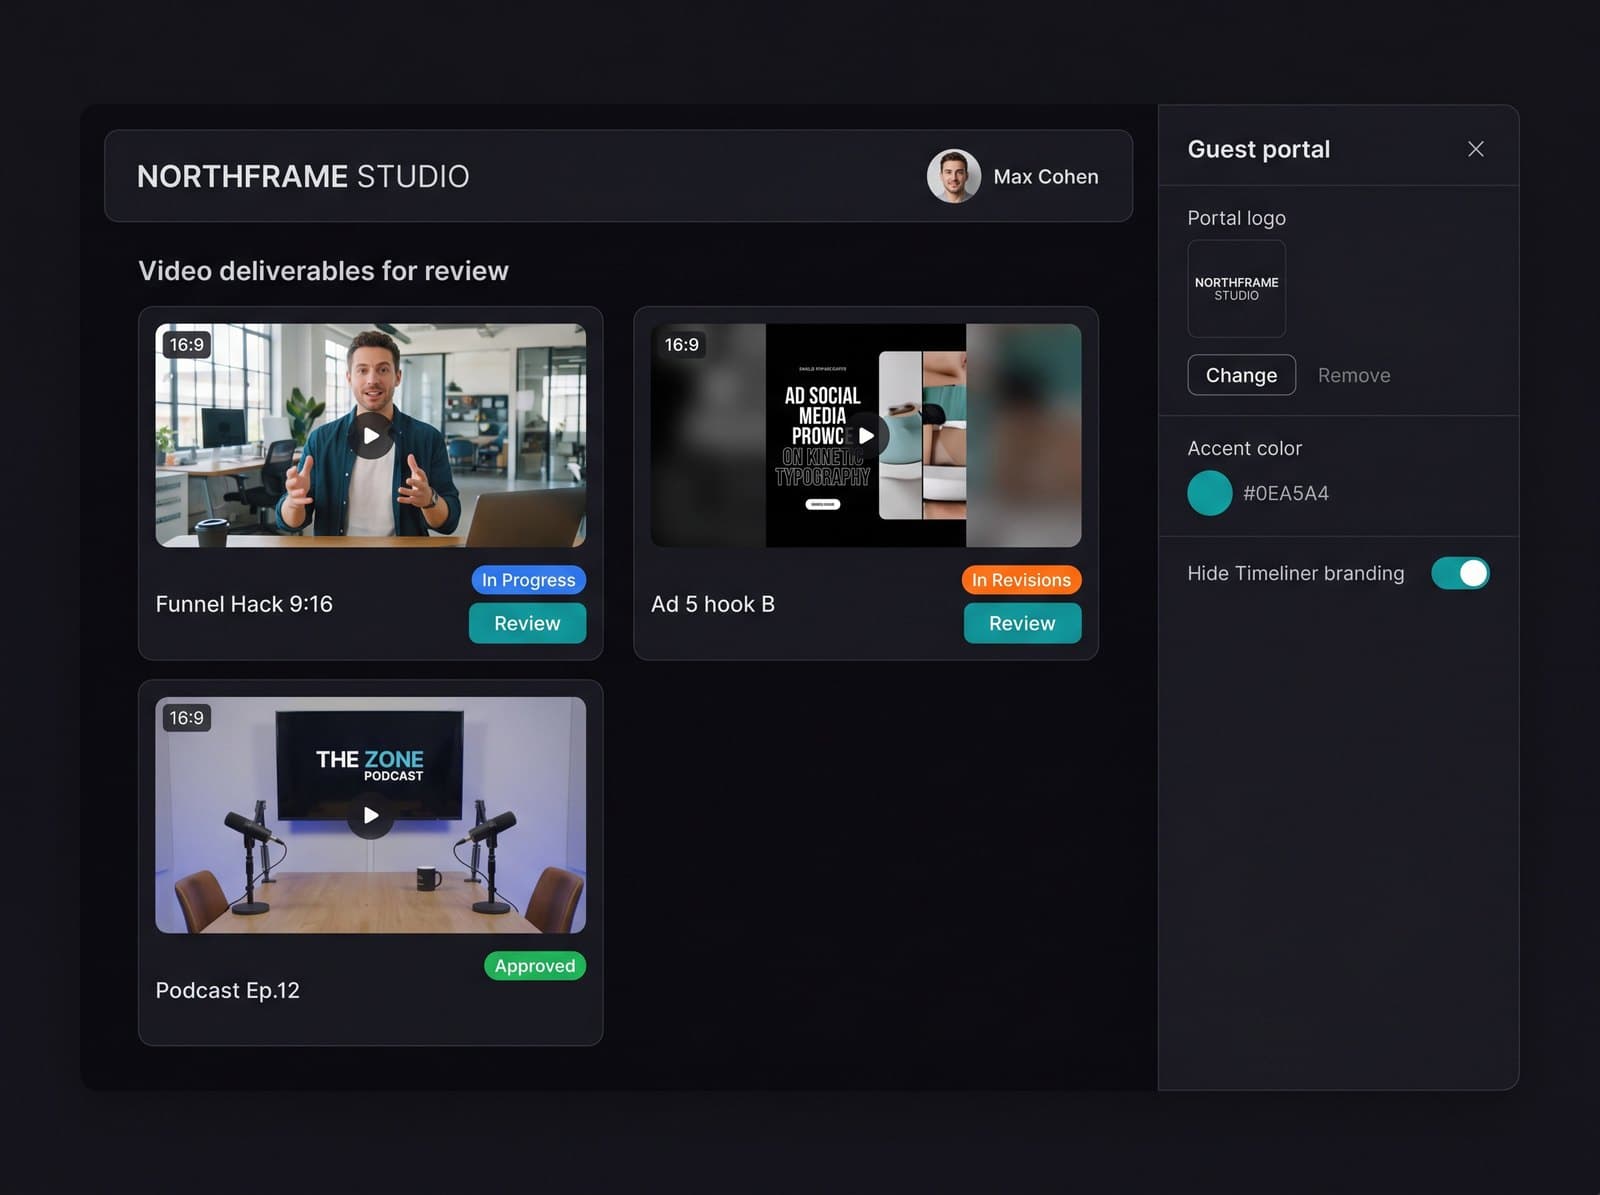Click Change portal logo button
The image size is (1600, 1195).
(x=1241, y=375)
